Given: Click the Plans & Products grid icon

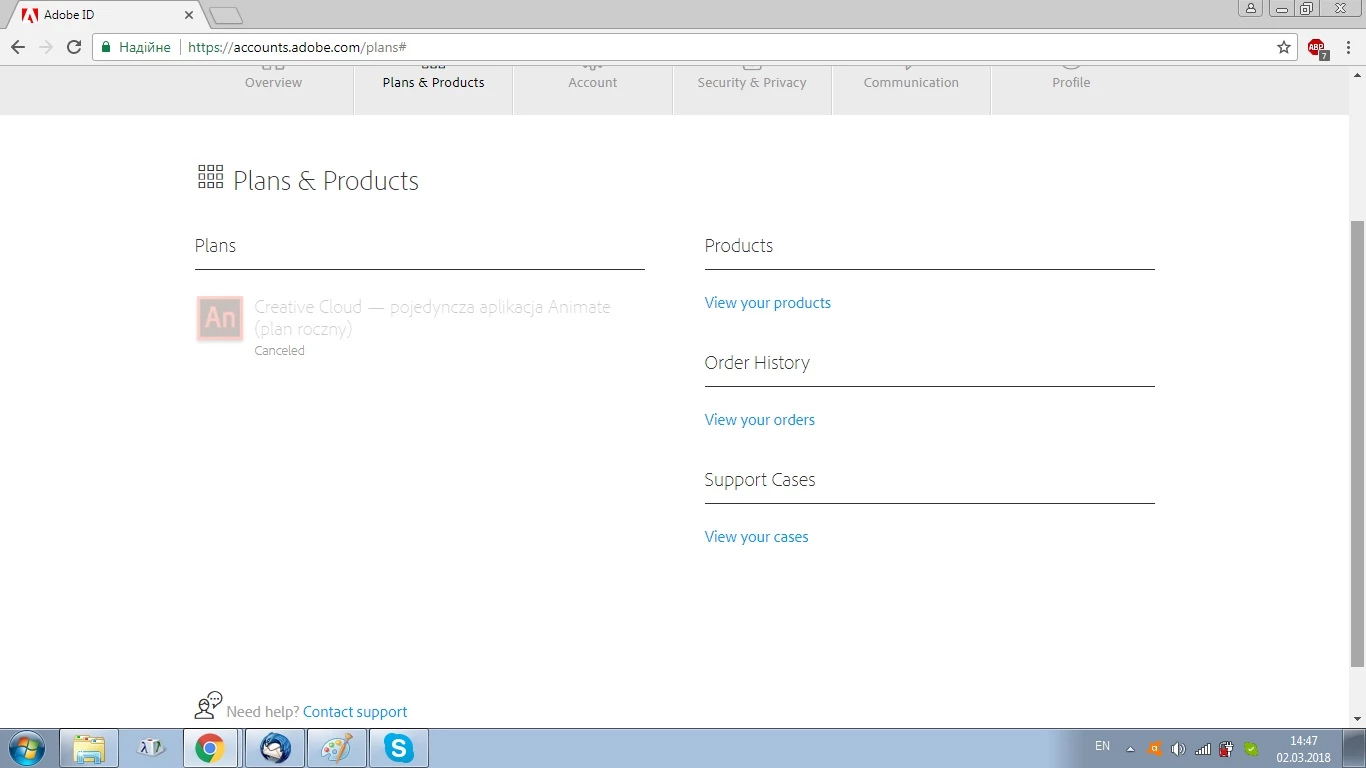Looking at the screenshot, I should coord(210,178).
